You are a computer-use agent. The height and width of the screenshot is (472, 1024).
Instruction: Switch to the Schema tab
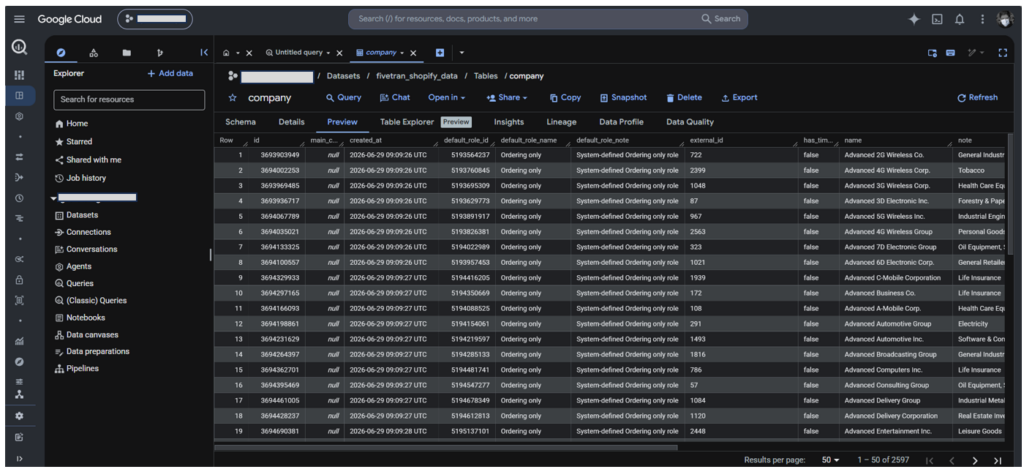[x=240, y=121]
